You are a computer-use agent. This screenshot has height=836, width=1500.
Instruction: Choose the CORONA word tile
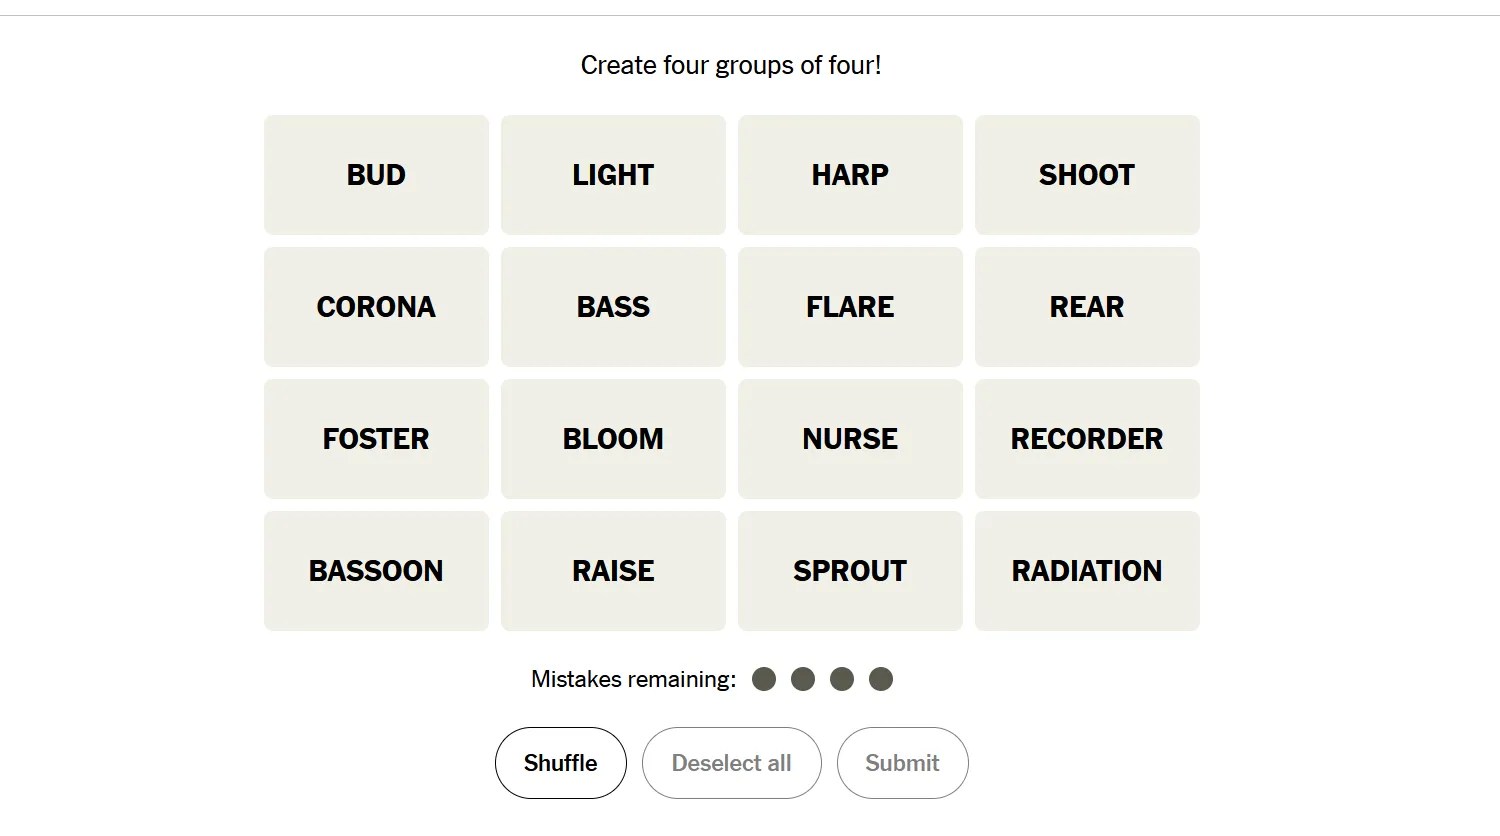[376, 307]
